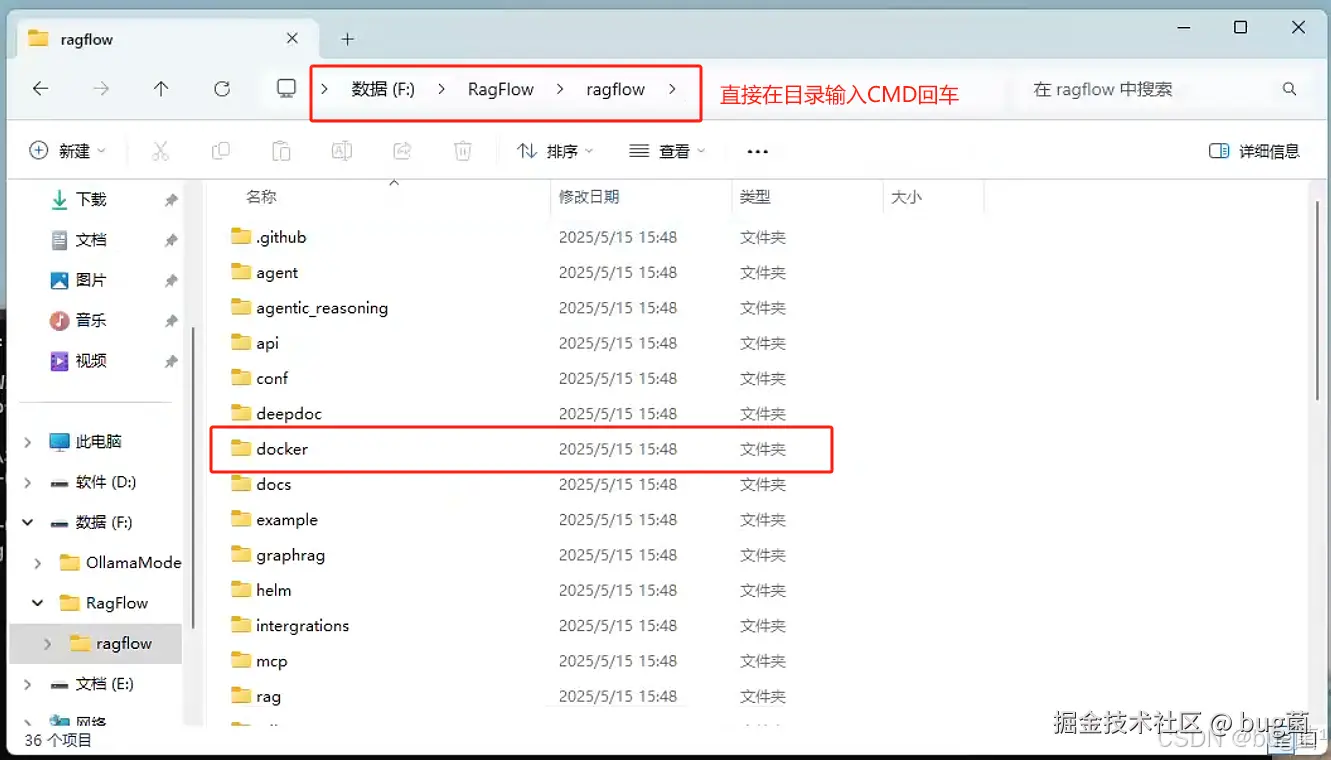Screen dimensions: 1331x760
Task: Click the pin icon beside 图片
Action: [171, 280]
